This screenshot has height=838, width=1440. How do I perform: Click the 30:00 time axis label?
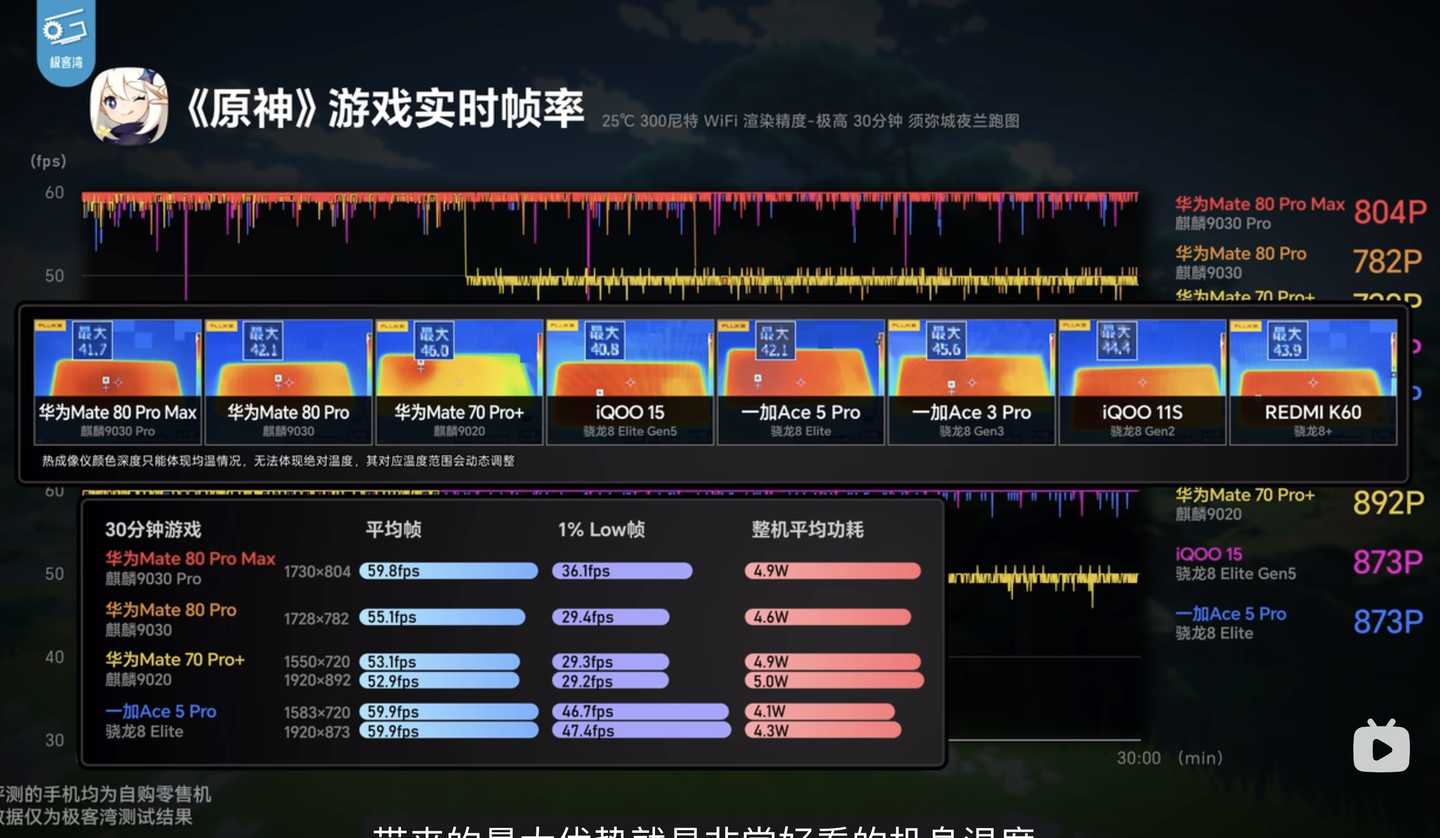(x=1139, y=758)
